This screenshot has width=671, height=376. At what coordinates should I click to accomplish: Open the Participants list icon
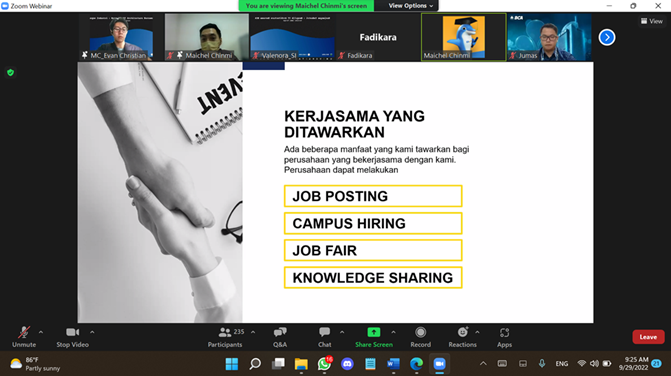[x=225, y=332]
